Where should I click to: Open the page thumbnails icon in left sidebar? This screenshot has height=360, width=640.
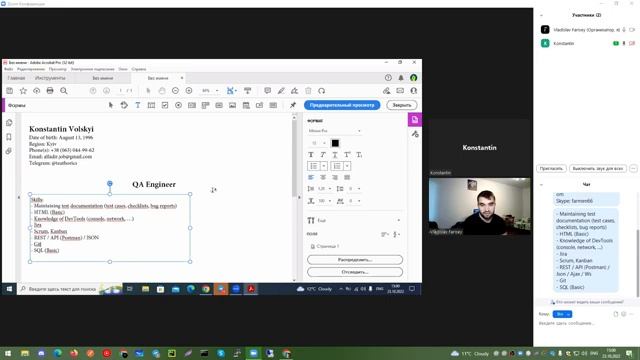(9, 123)
